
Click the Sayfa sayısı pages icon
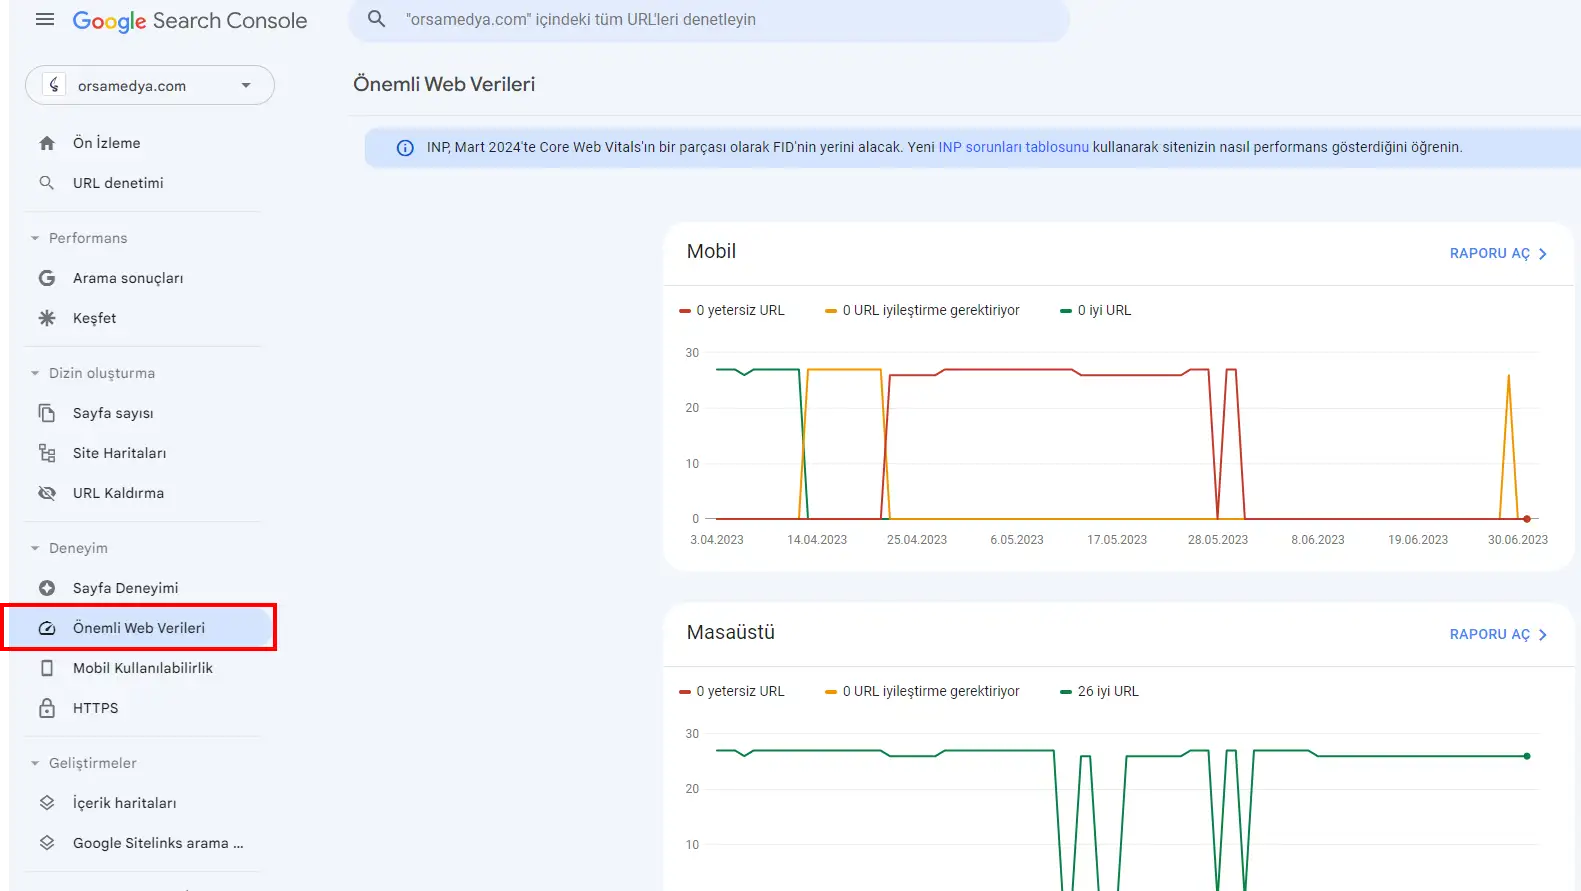tap(47, 413)
